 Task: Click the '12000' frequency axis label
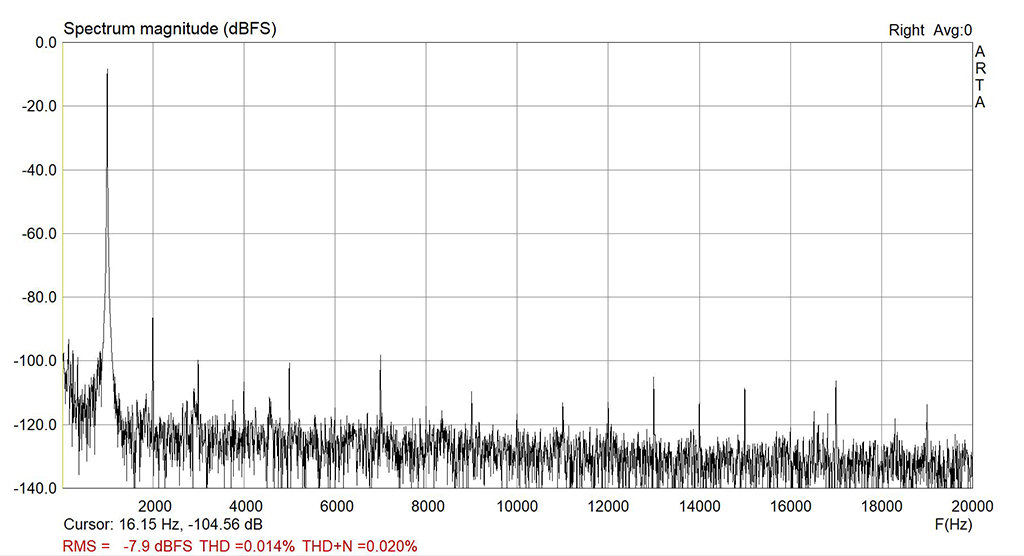click(x=608, y=506)
